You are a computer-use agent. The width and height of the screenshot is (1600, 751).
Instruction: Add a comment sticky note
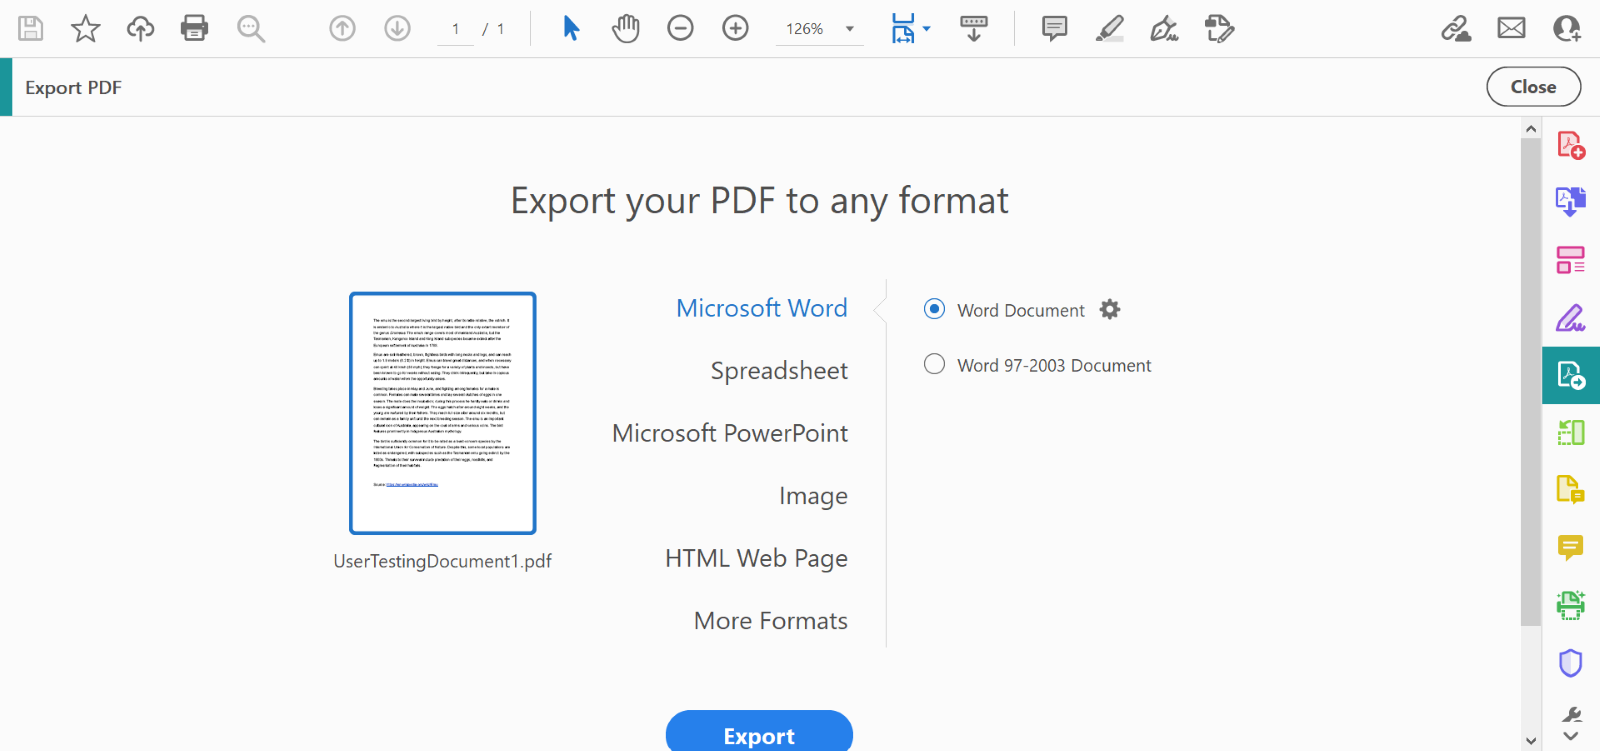[x=1055, y=28]
